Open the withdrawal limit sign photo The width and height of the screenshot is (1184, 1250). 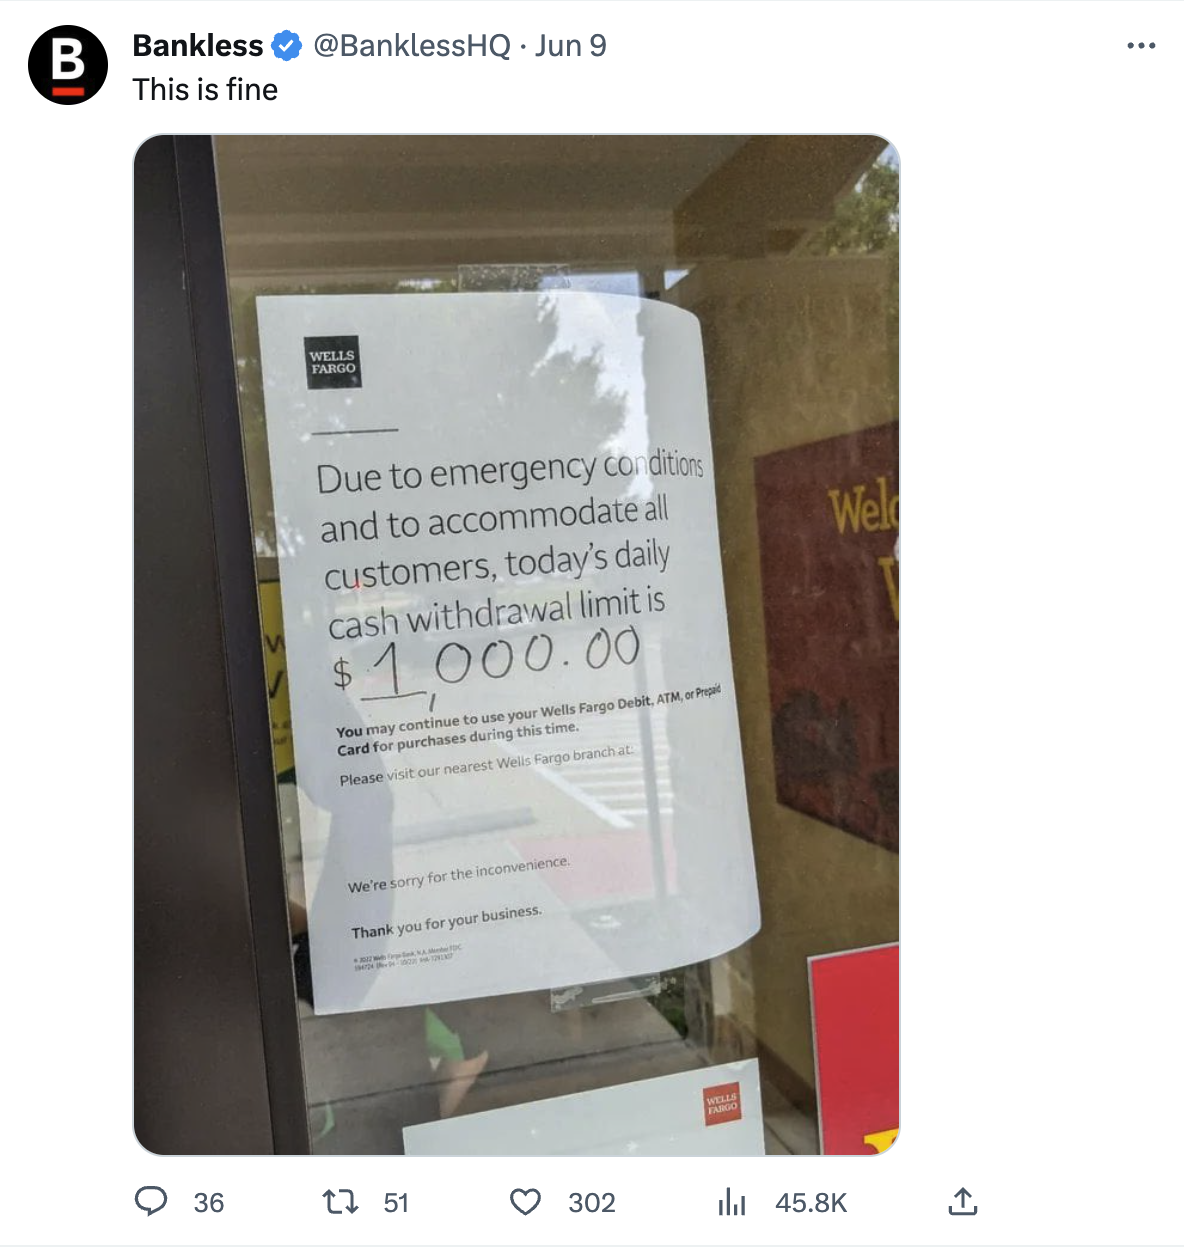517,645
